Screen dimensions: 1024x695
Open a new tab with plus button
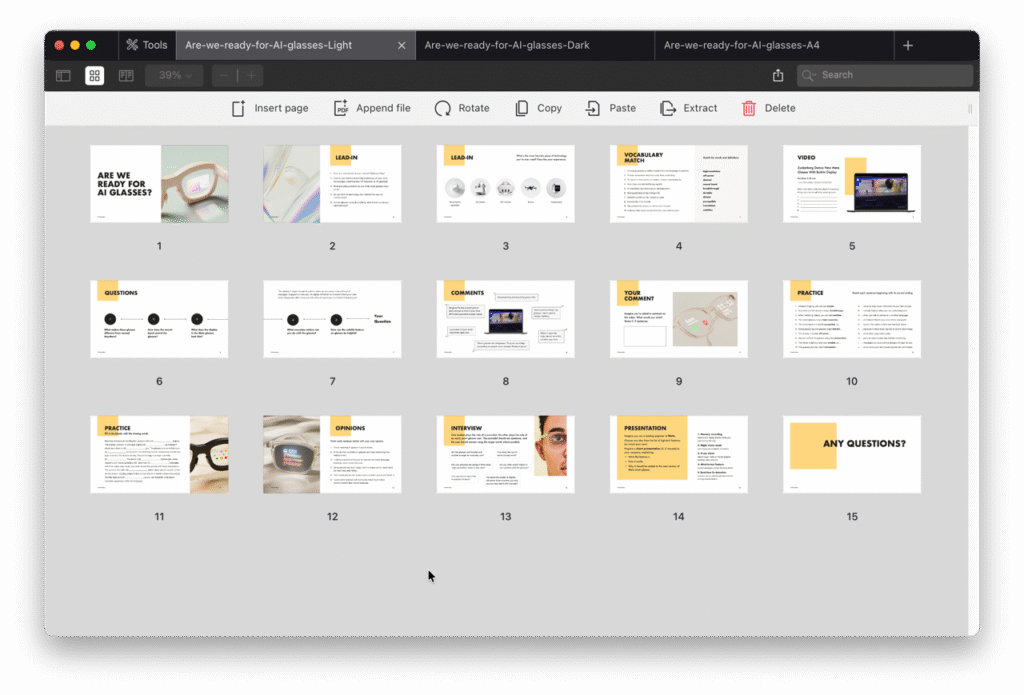pyautogui.click(x=908, y=45)
